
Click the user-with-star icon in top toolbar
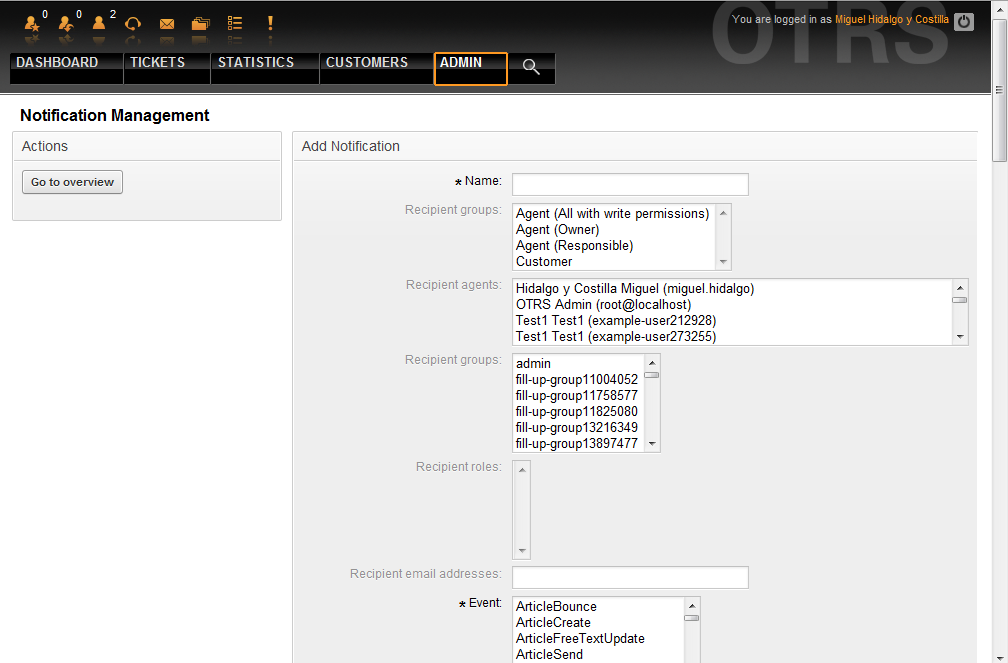32,23
